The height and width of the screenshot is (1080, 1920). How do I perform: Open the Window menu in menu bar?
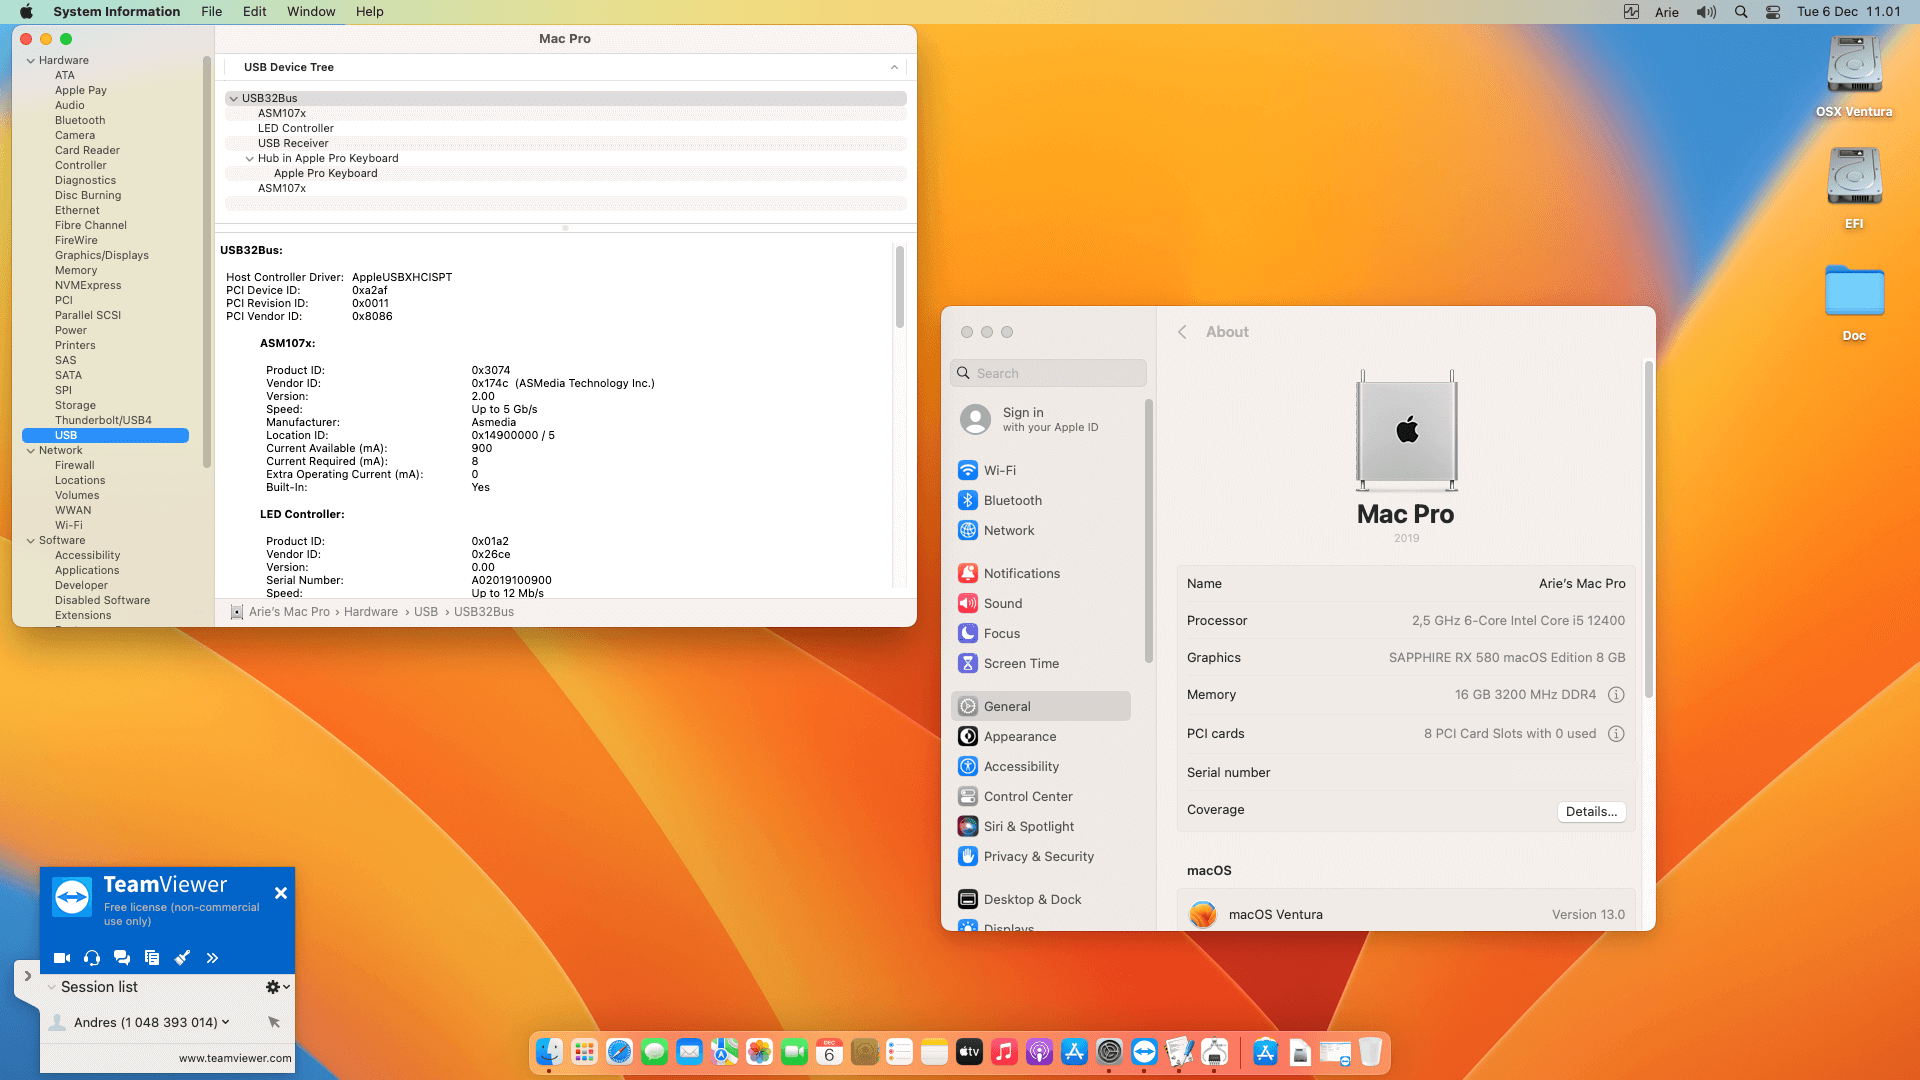coord(311,11)
